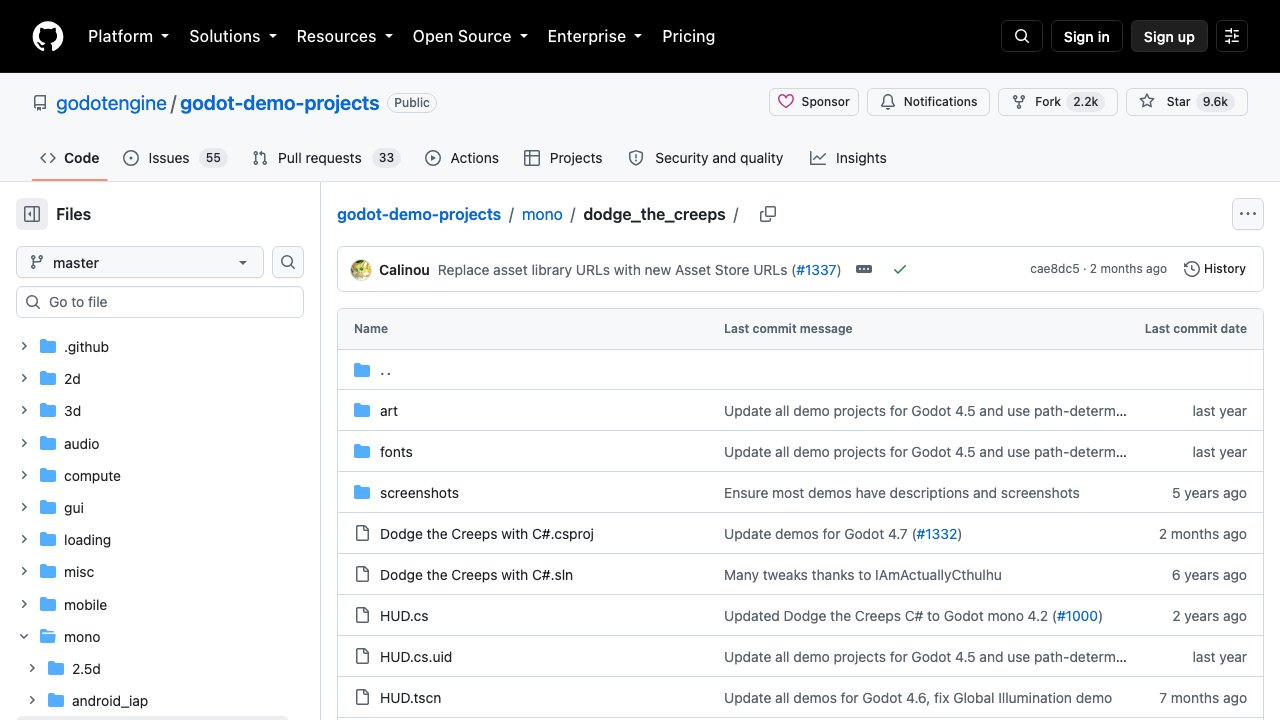
Task: Click the Sign in button
Action: point(1087,36)
